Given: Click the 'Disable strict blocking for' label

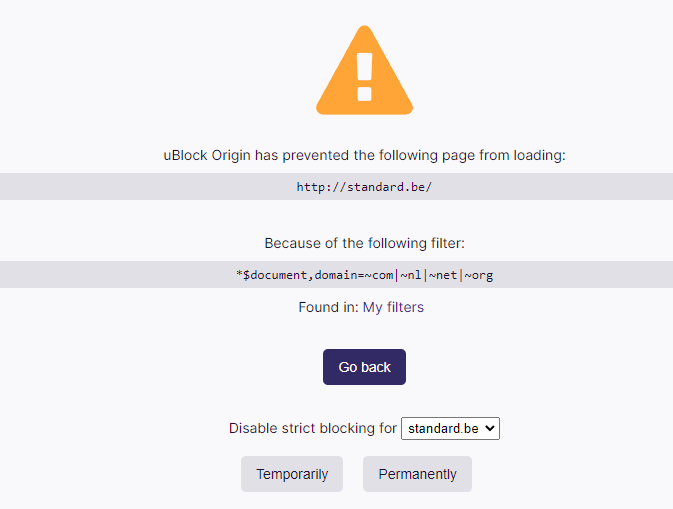Looking at the screenshot, I should pos(312,428).
